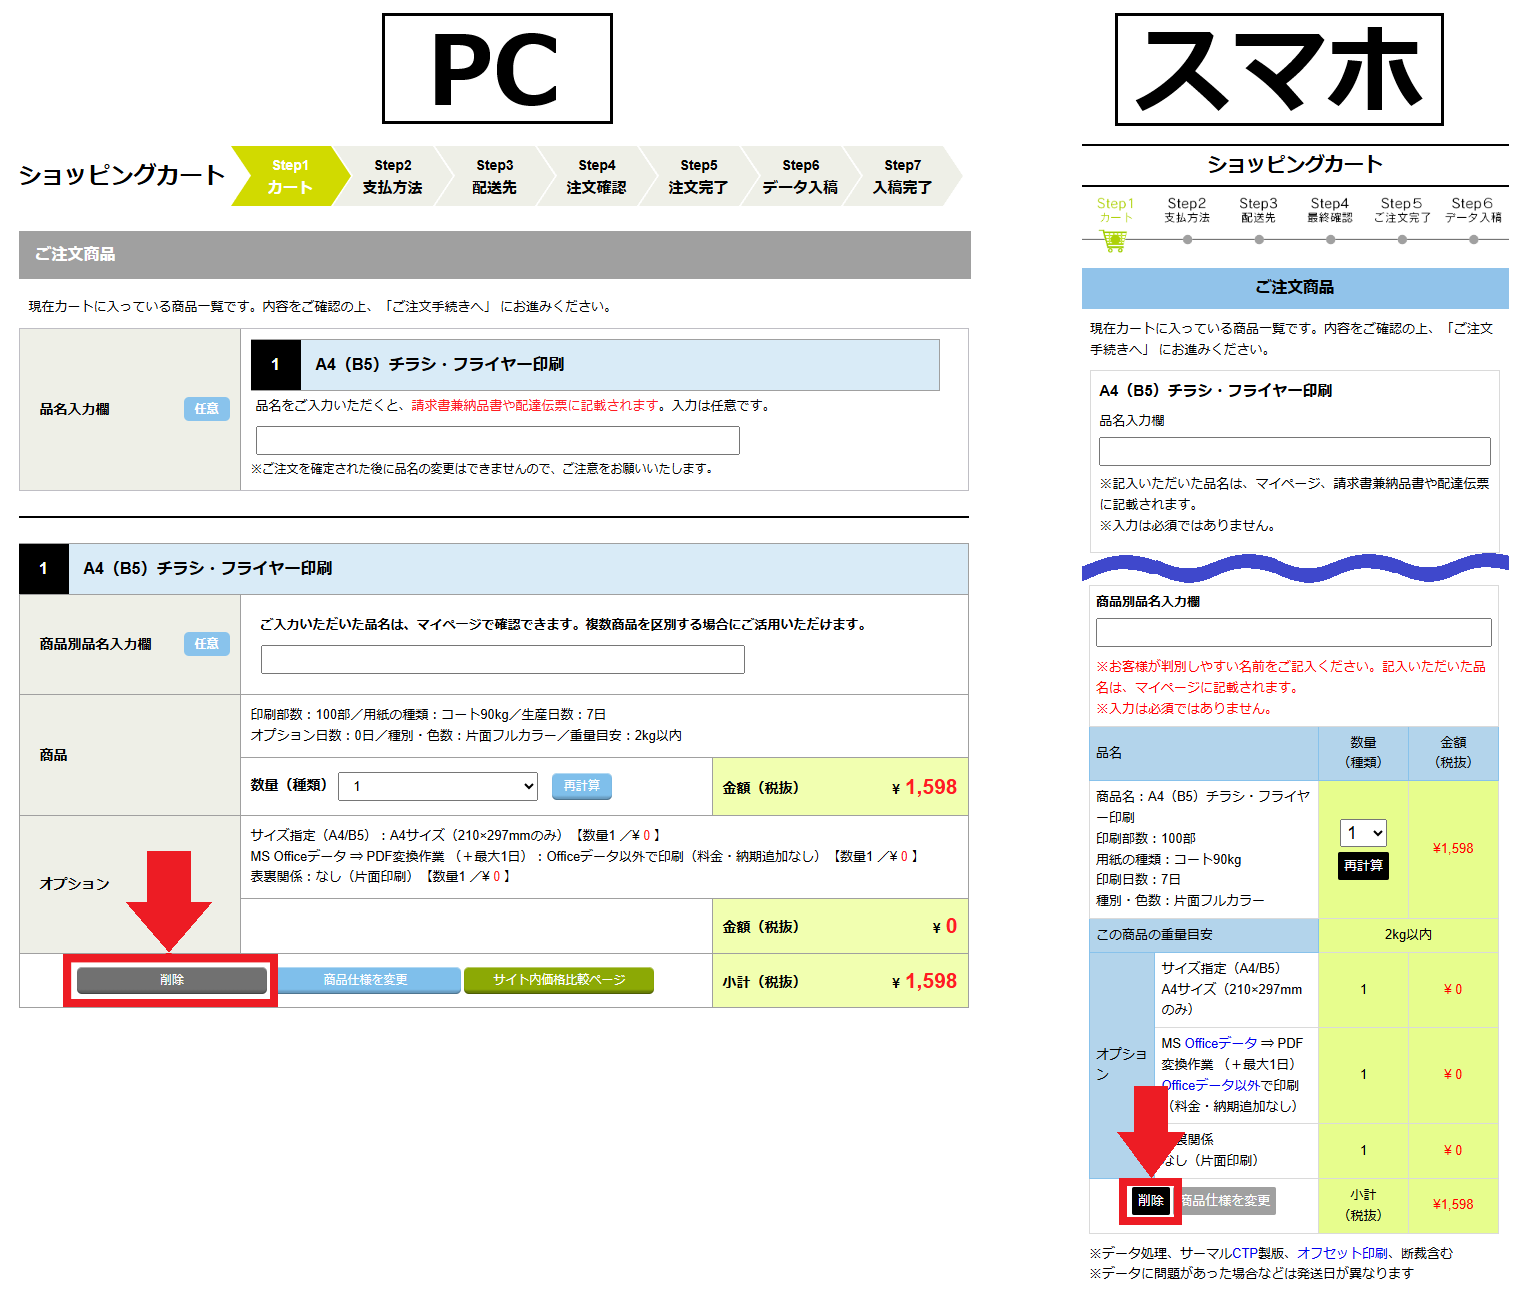Follow the CTP link in footer note

(x=1244, y=1253)
